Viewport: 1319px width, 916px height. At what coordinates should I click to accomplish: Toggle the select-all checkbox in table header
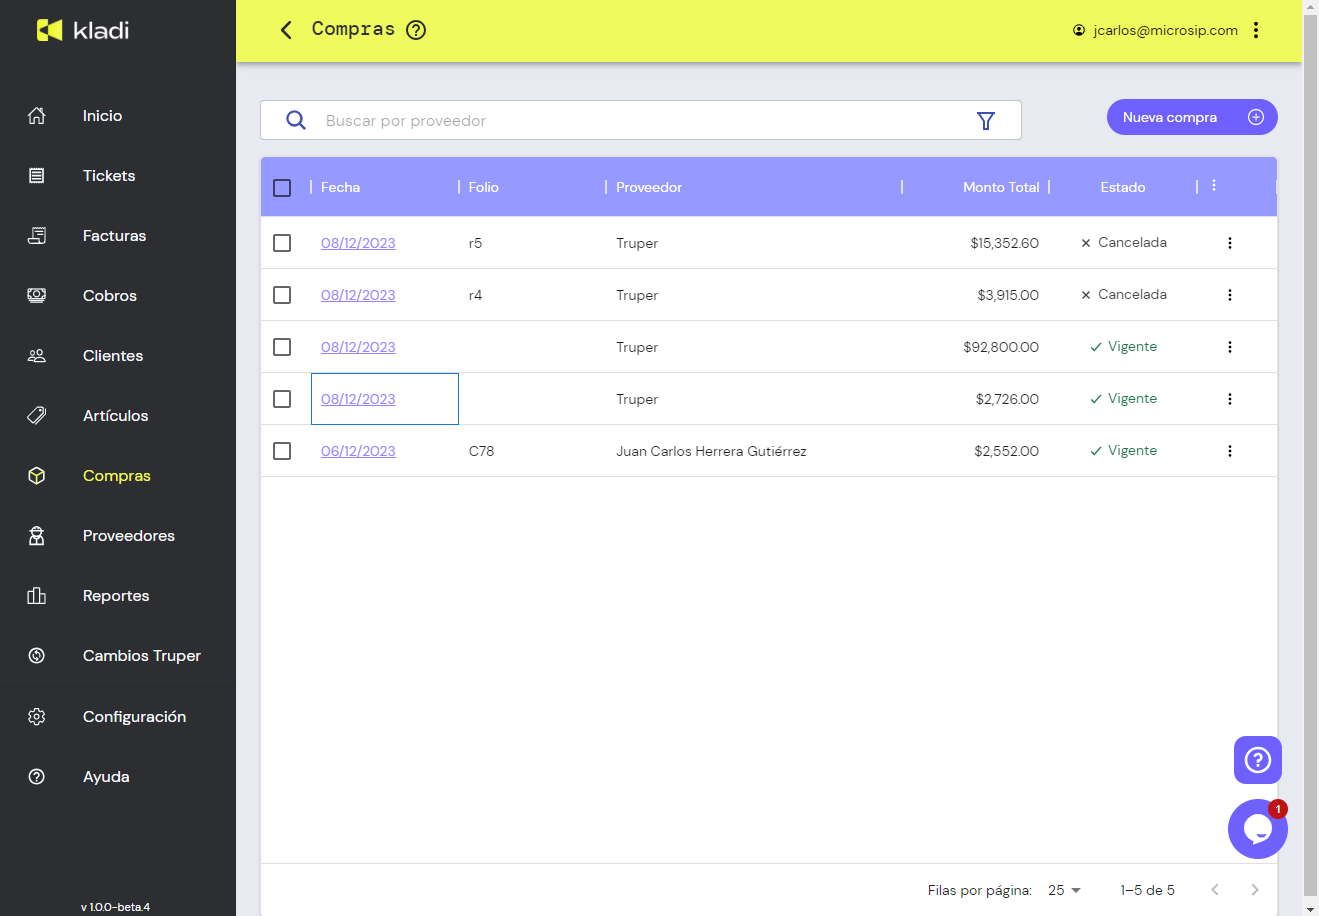point(282,188)
